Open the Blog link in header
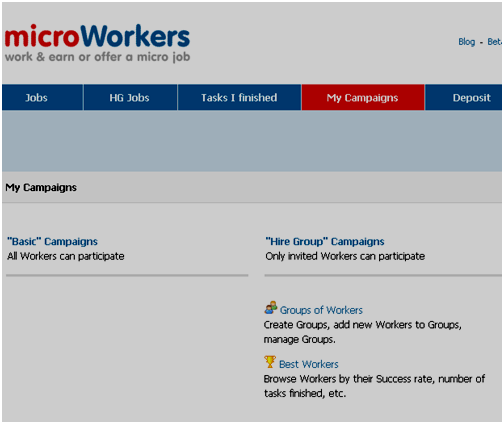The height and width of the screenshot is (424, 504). pyautogui.click(x=467, y=42)
